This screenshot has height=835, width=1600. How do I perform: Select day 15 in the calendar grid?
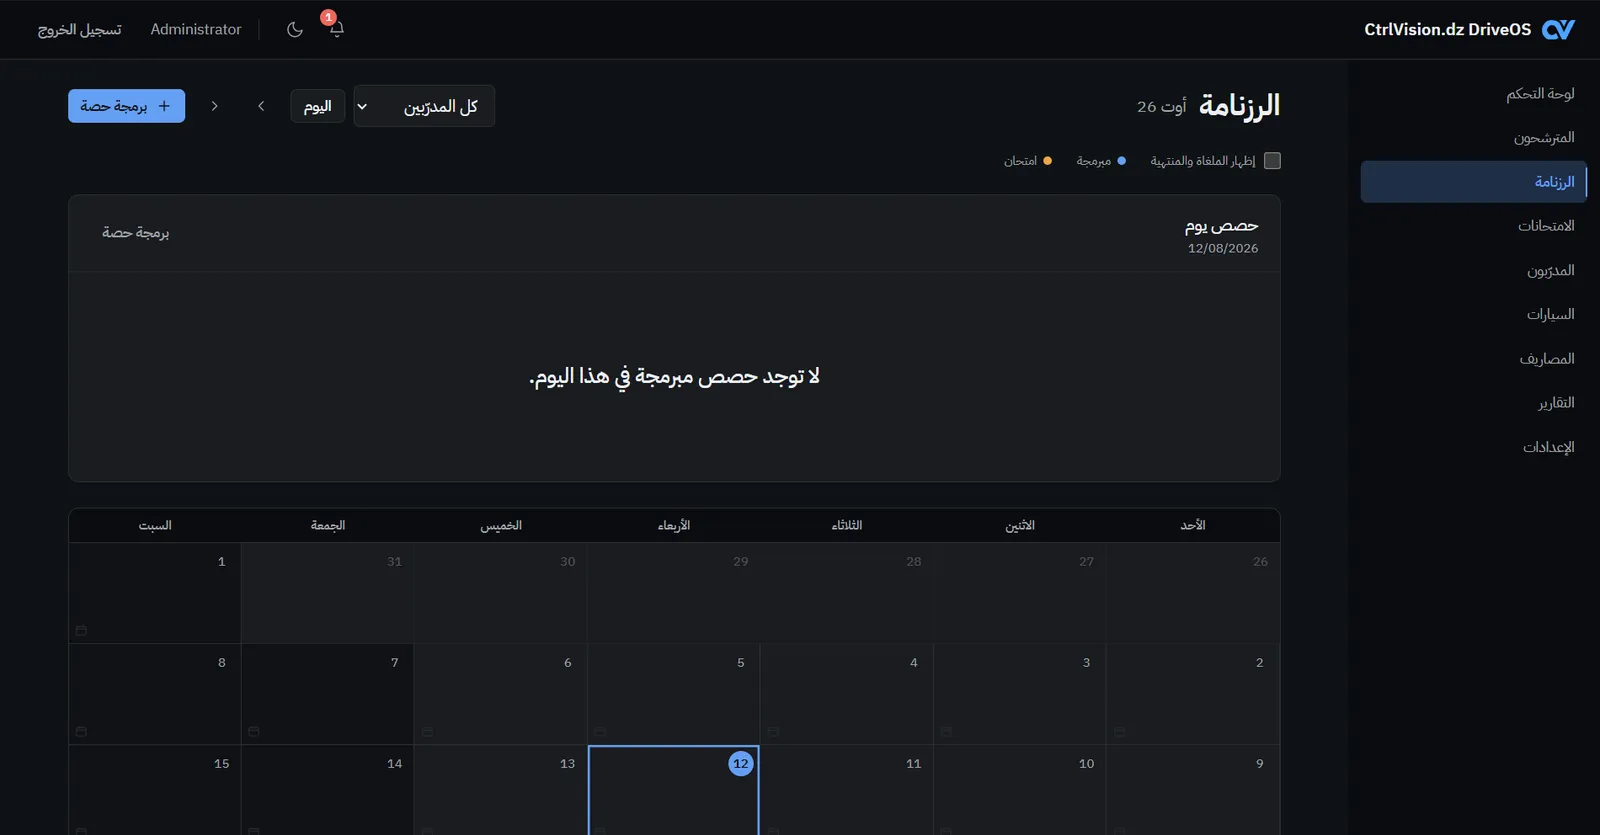point(155,790)
